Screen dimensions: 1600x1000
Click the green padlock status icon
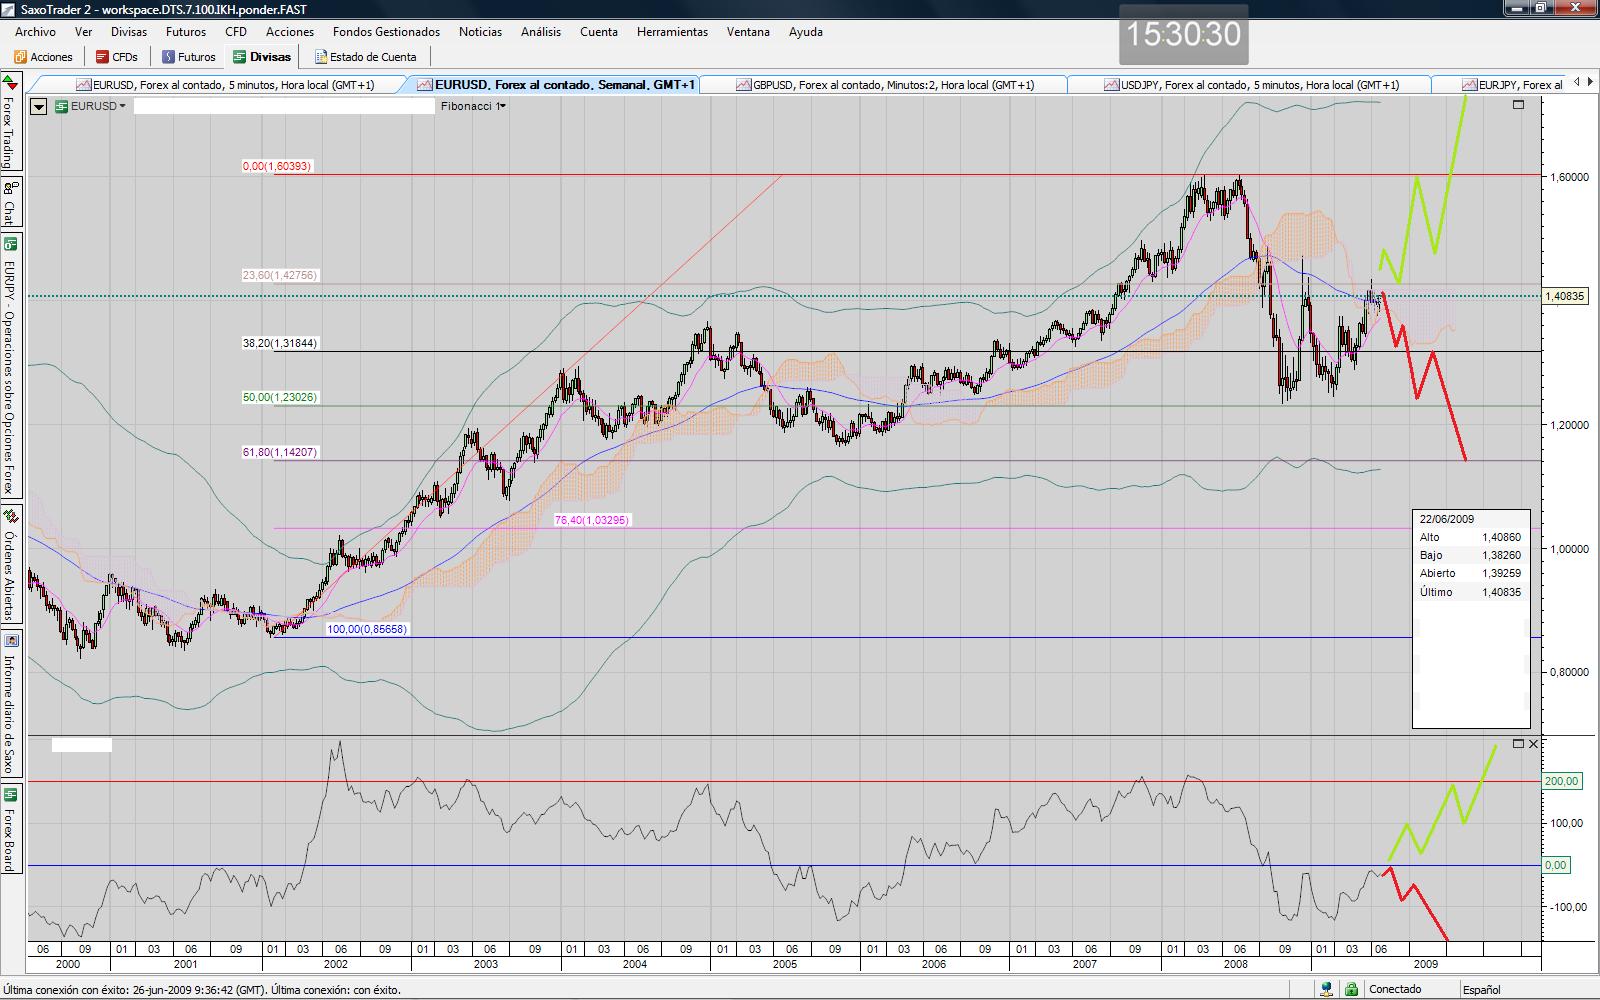[x=1351, y=990]
